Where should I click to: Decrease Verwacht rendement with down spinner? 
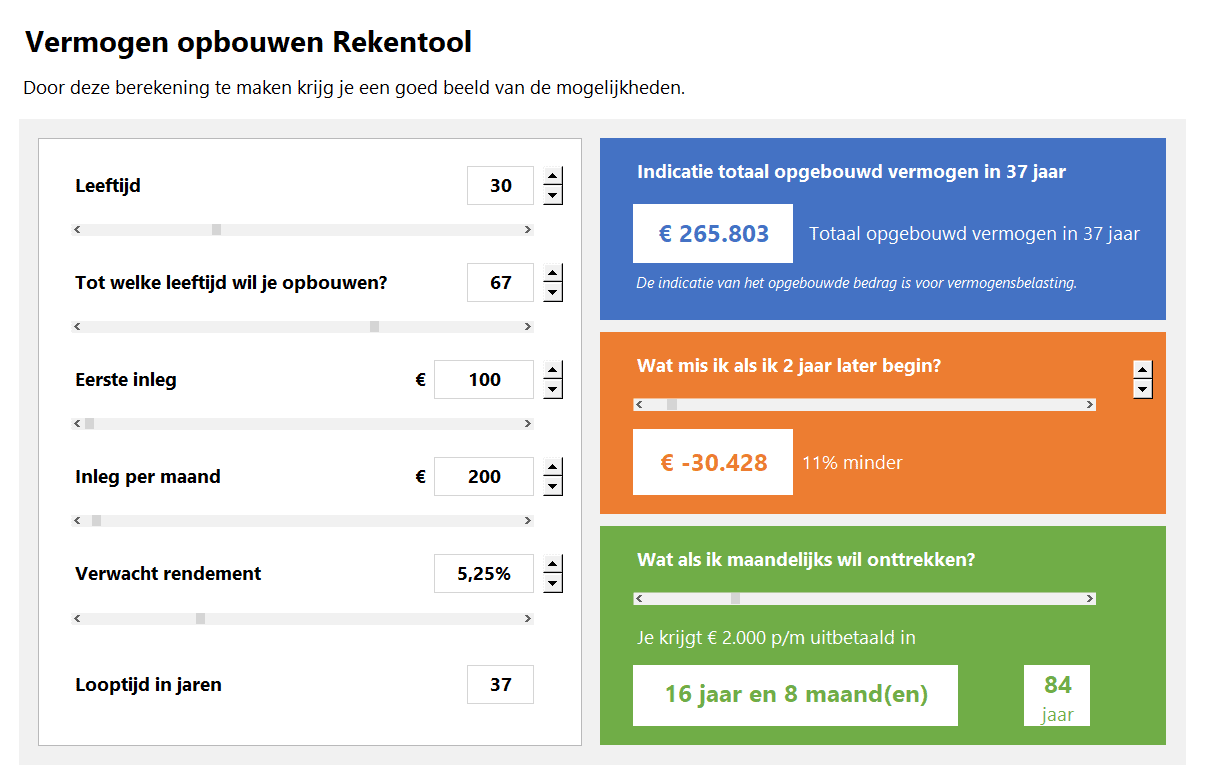(x=553, y=584)
